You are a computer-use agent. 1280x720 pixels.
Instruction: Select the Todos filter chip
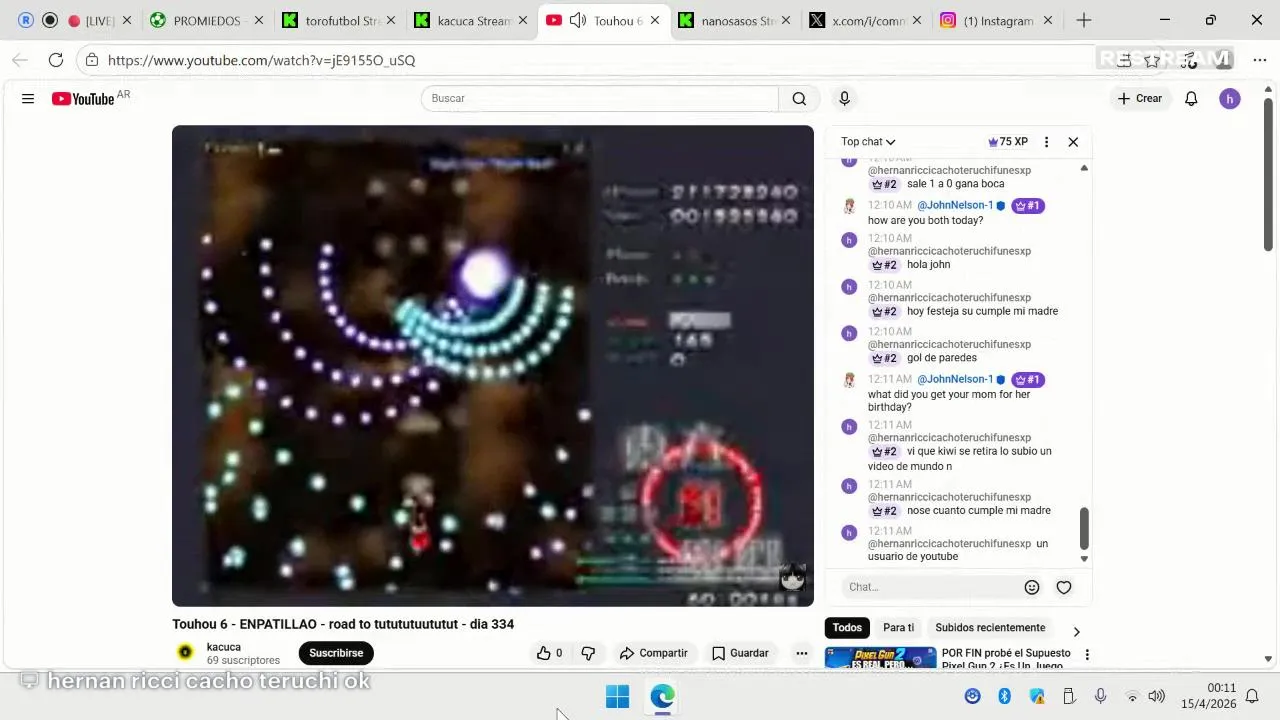847,628
